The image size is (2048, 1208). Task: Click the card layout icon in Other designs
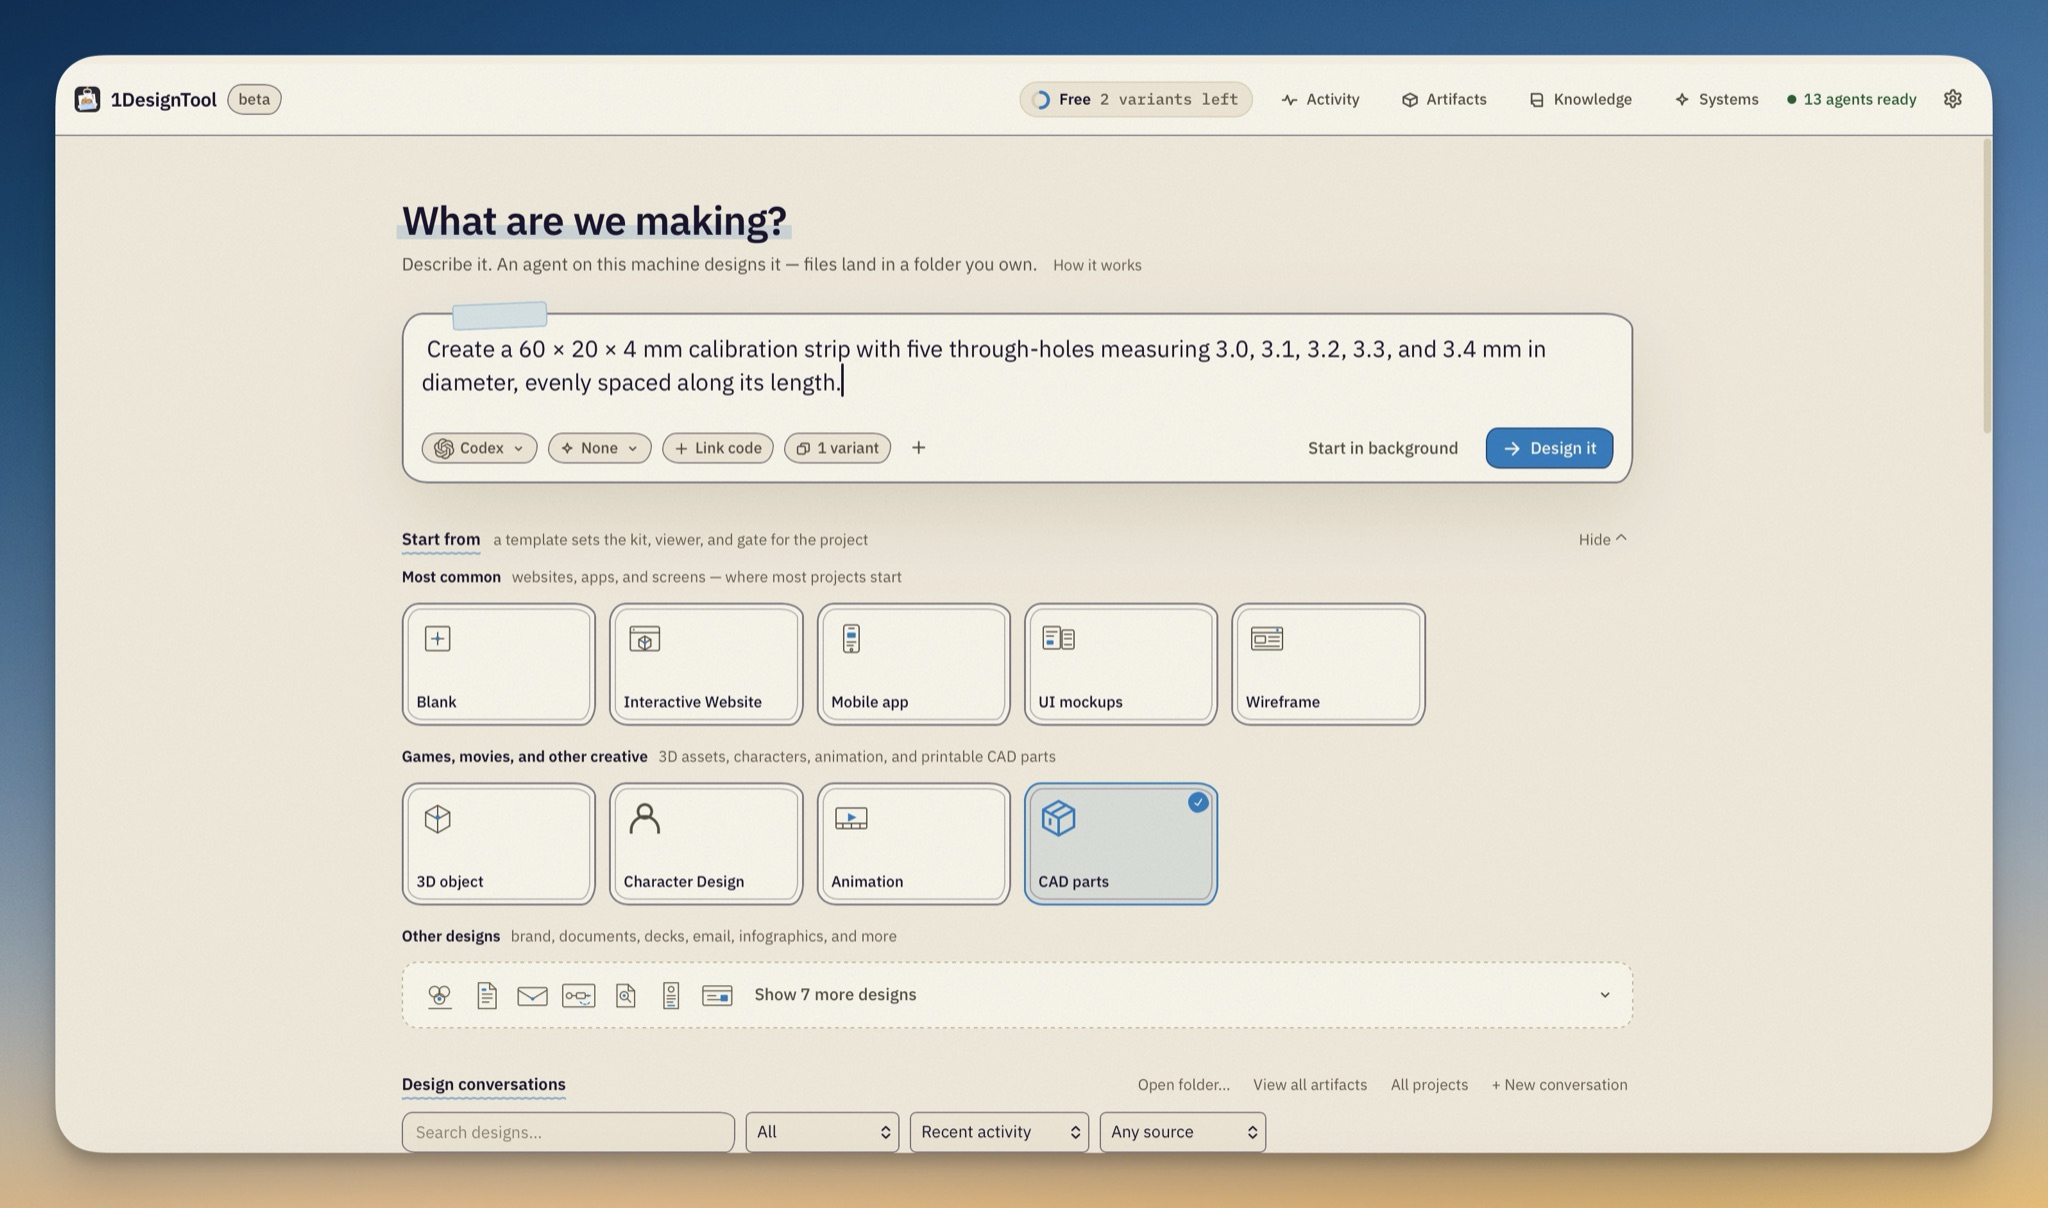coord(717,995)
